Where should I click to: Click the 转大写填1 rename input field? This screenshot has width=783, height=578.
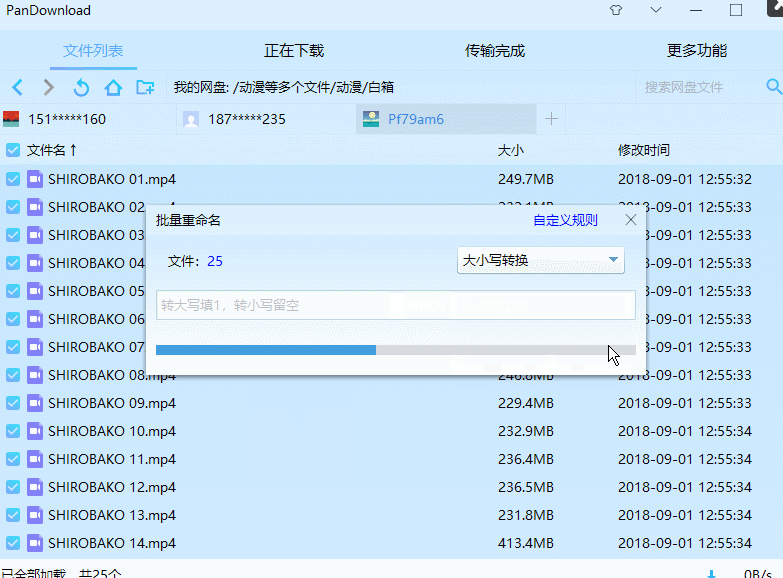point(395,305)
